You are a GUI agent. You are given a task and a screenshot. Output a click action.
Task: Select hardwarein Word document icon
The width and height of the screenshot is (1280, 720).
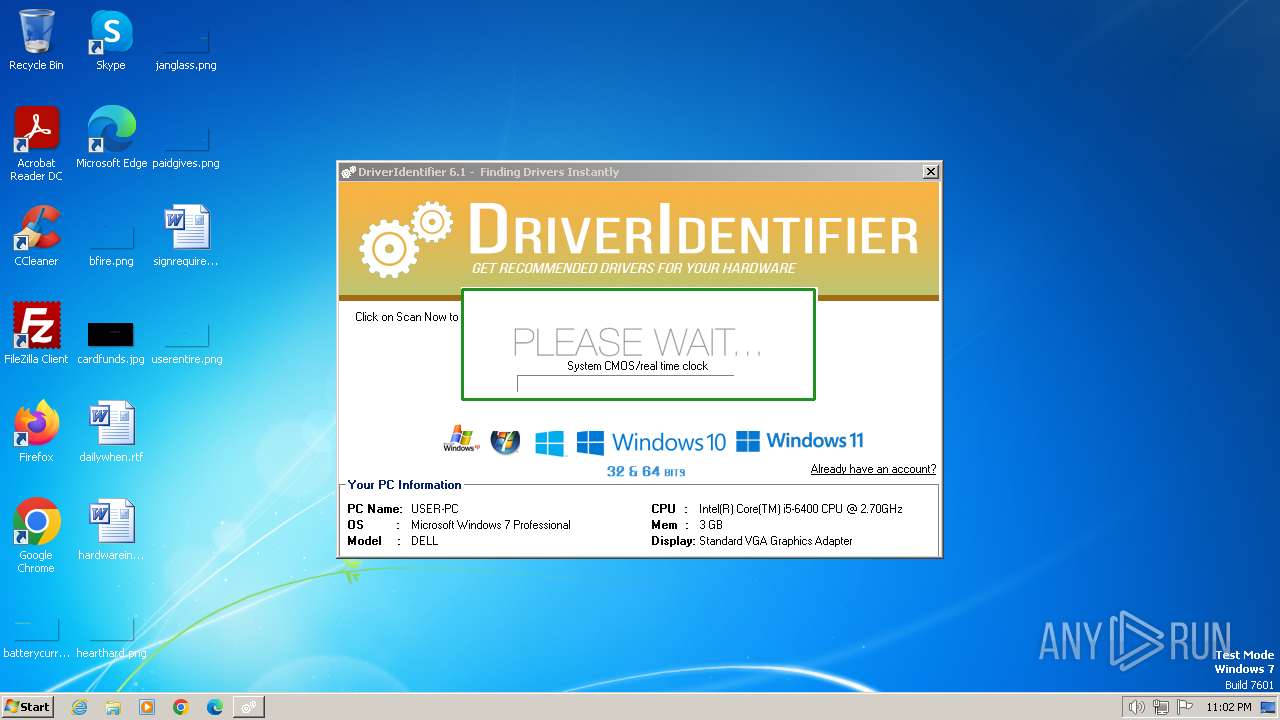(111, 530)
